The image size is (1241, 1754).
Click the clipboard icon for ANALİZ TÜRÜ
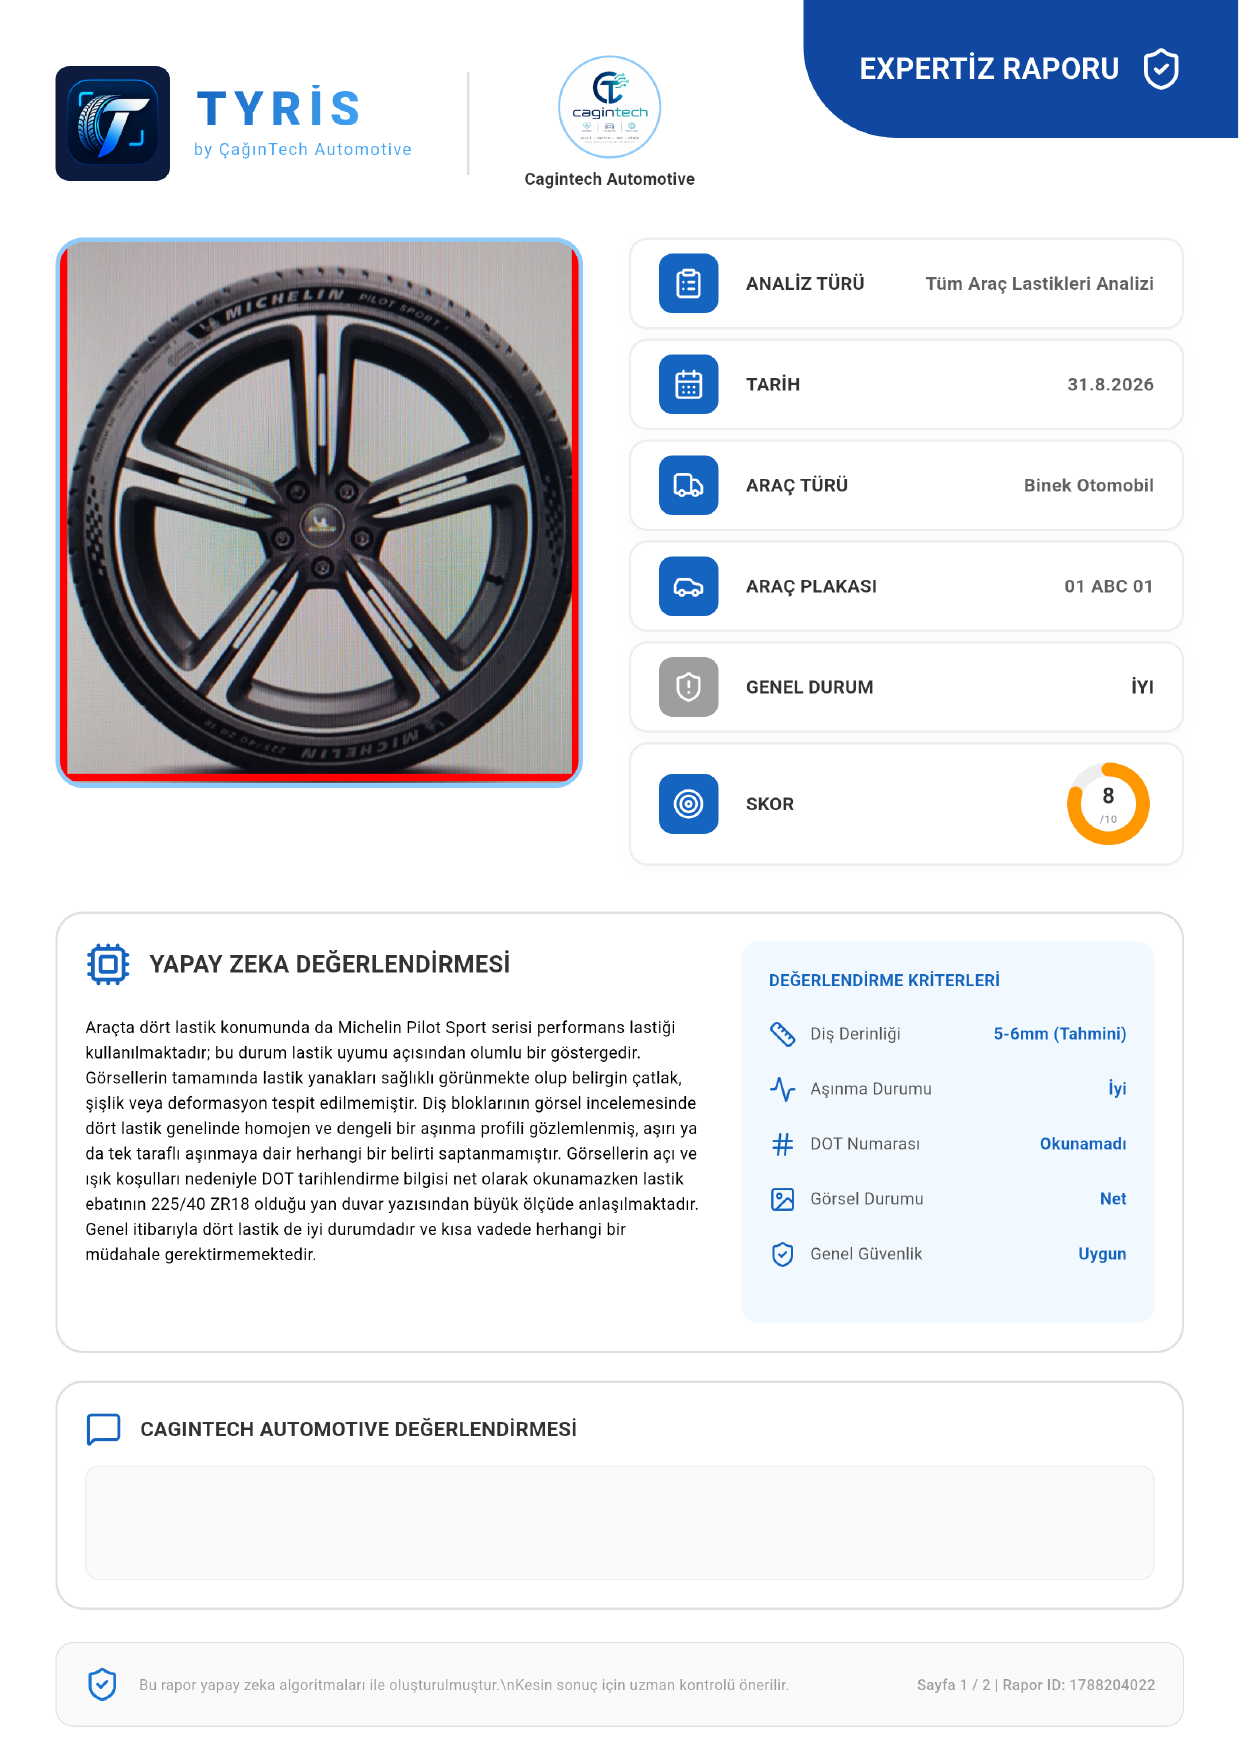(689, 284)
